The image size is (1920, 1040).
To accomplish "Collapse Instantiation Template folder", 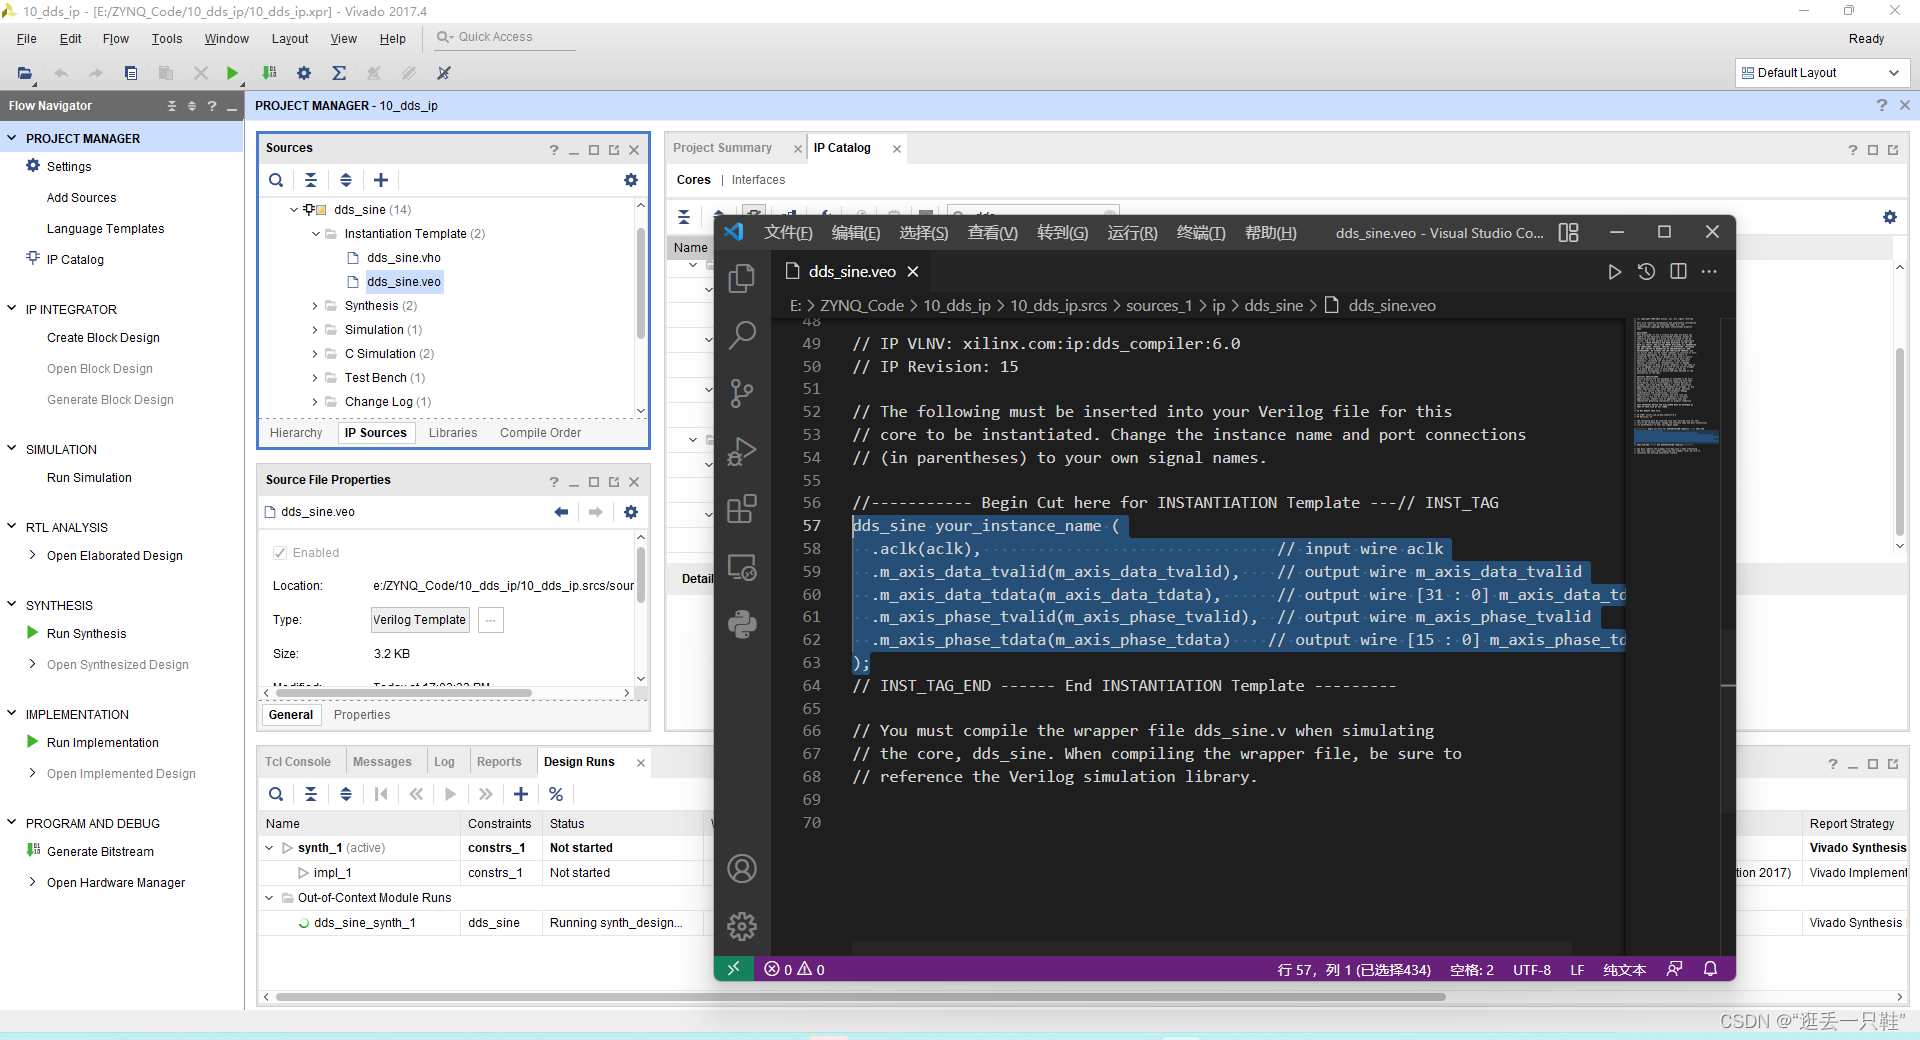I will 315,234.
